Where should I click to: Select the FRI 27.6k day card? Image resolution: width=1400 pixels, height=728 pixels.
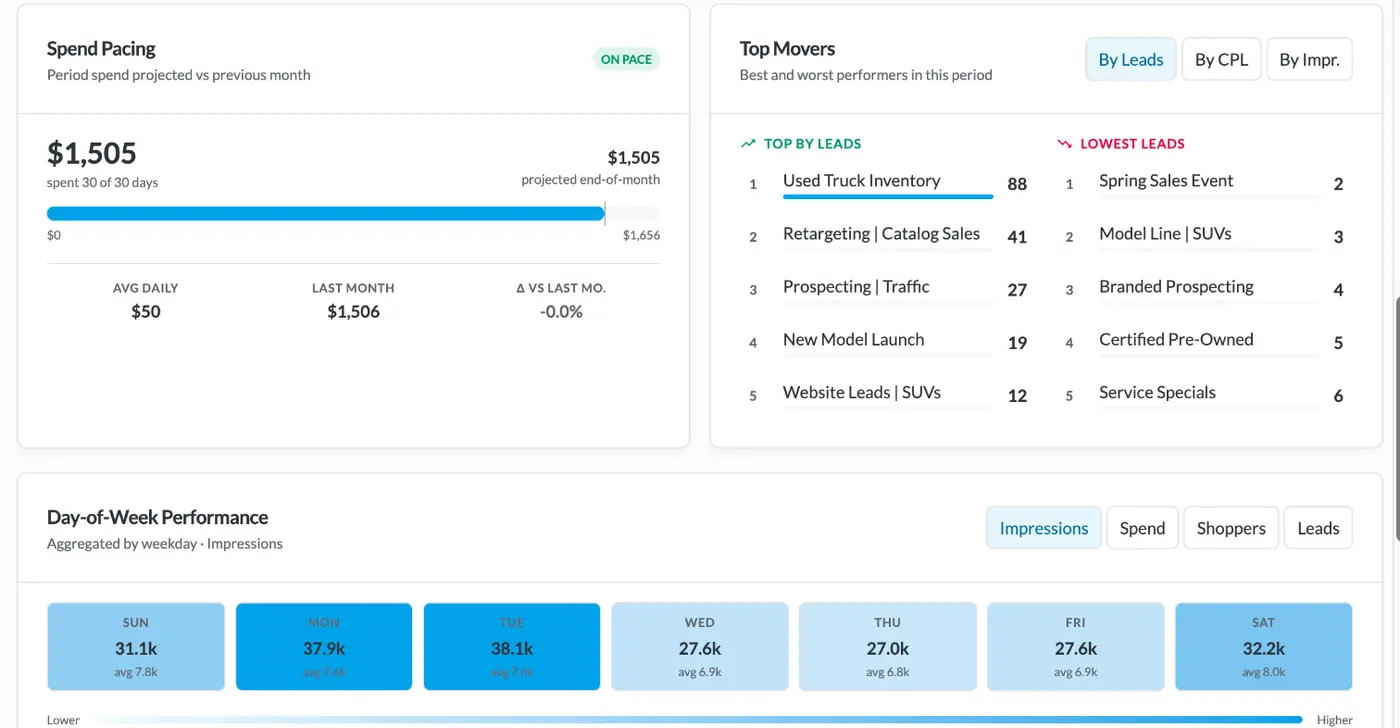pyautogui.click(x=1076, y=646)
